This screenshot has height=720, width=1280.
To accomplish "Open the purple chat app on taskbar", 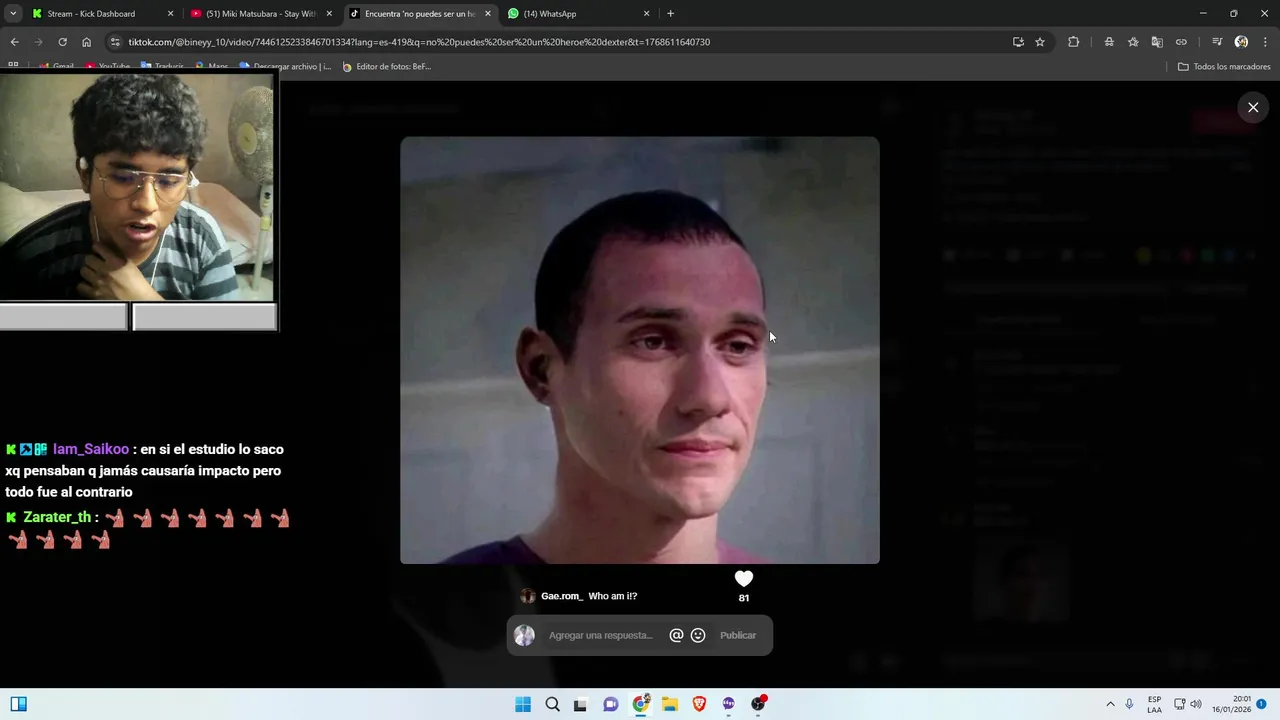I will coord(610,704).
